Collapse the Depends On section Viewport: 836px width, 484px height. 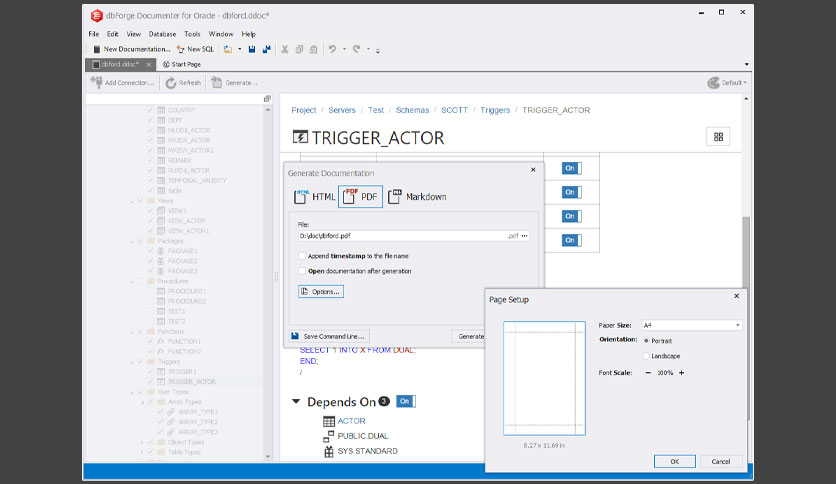[296, 401]
